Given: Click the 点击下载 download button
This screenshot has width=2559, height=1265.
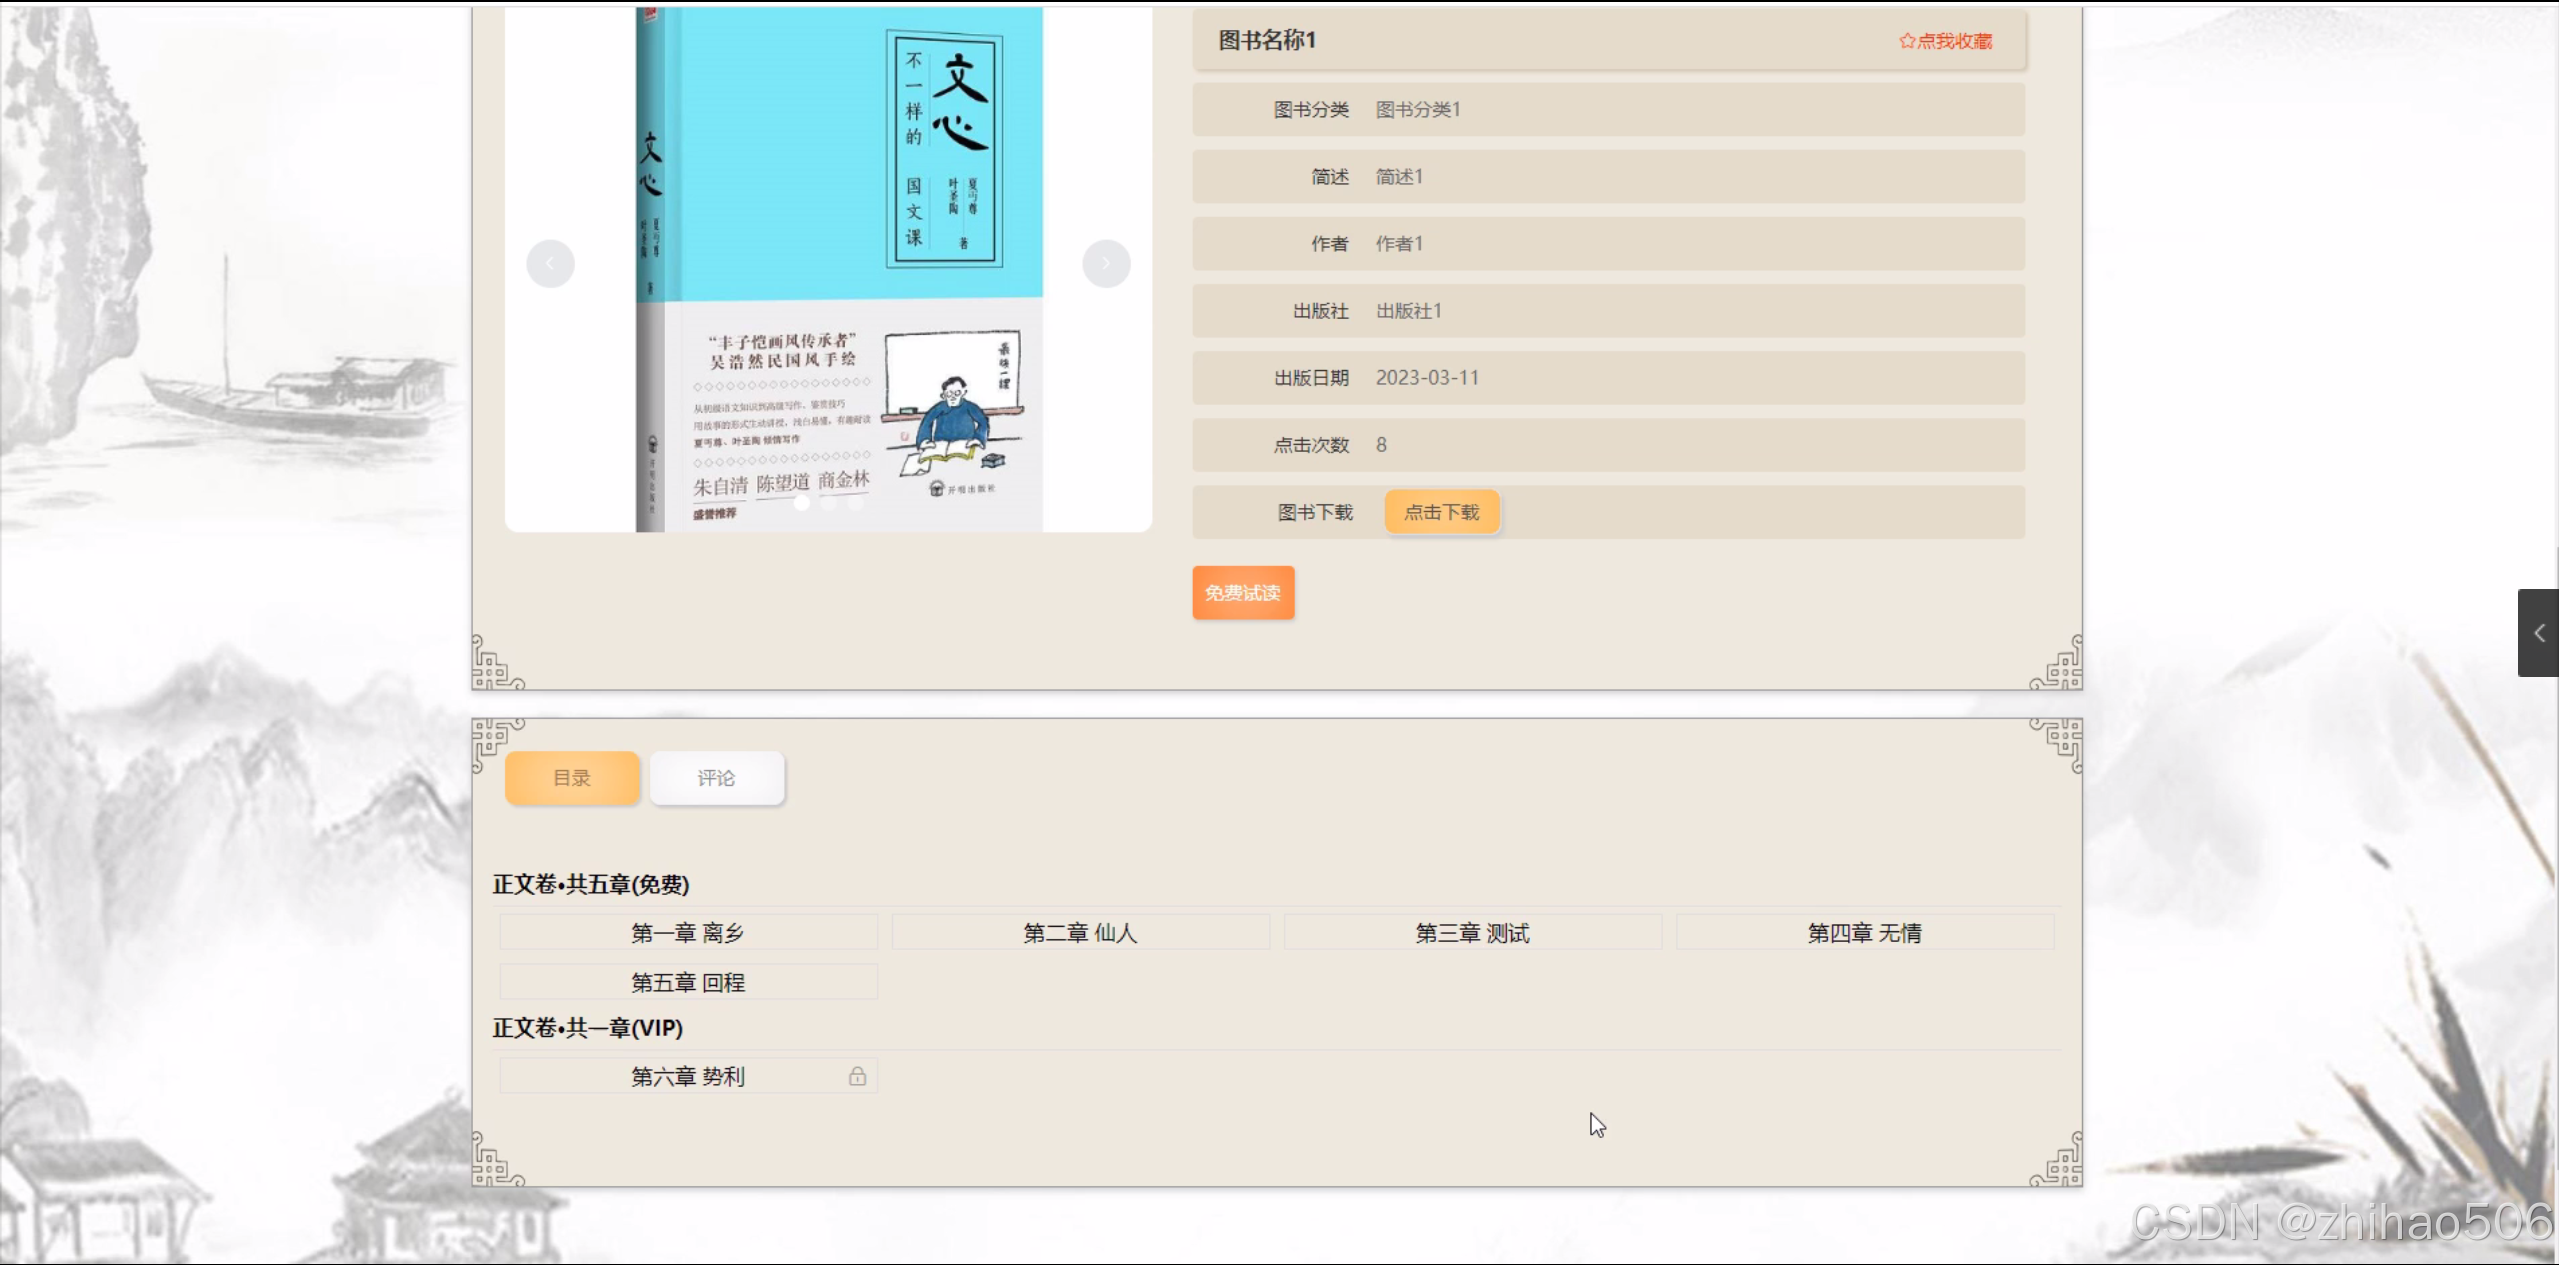Looking at the screenshot, I should pos(1442,512).
